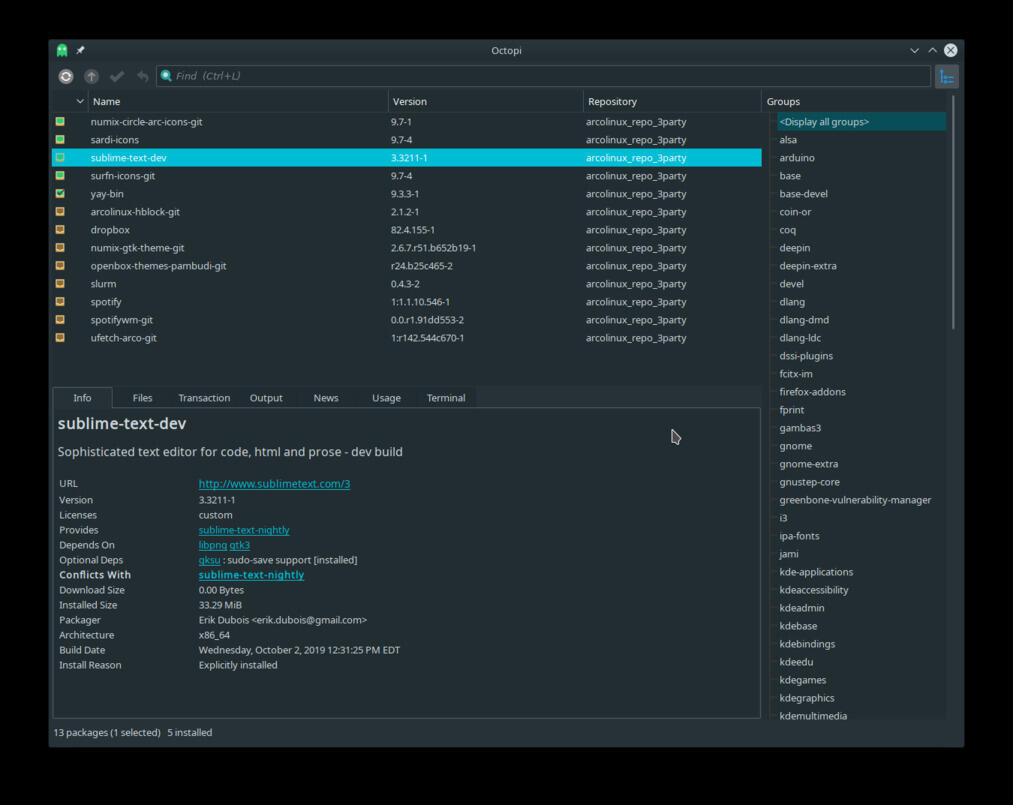Screen dimensions: 1013x805
Task: Open the Terminal tab
Action: (446, 398)
